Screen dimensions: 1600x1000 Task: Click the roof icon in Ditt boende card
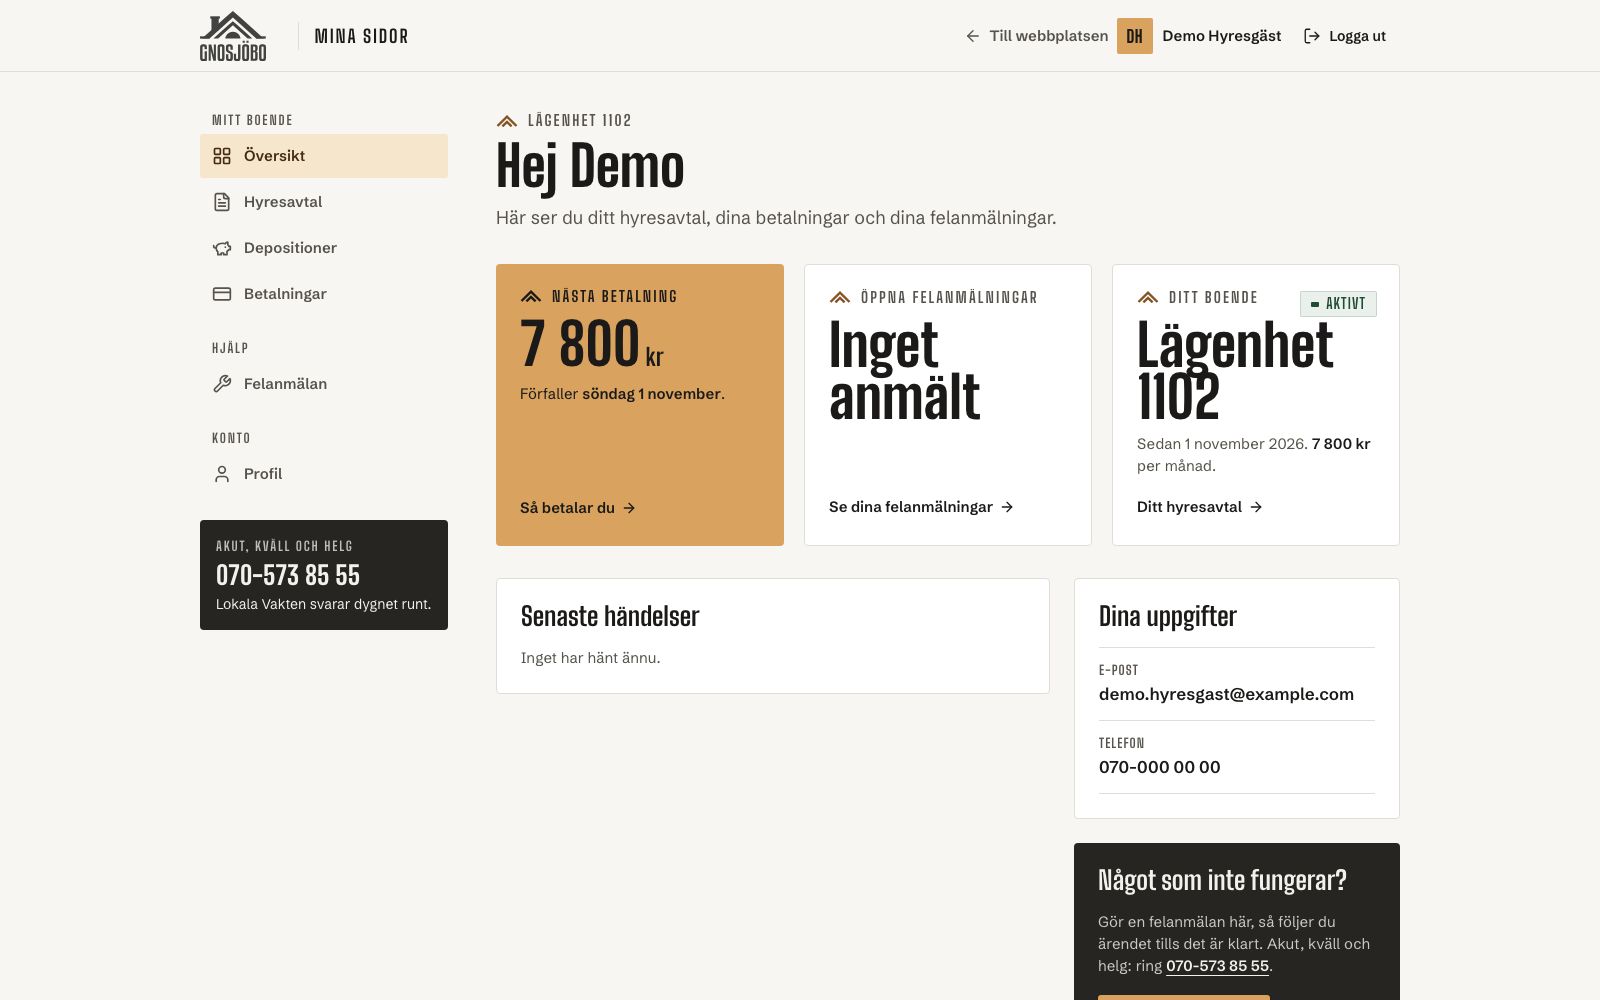click(1148, 297)
